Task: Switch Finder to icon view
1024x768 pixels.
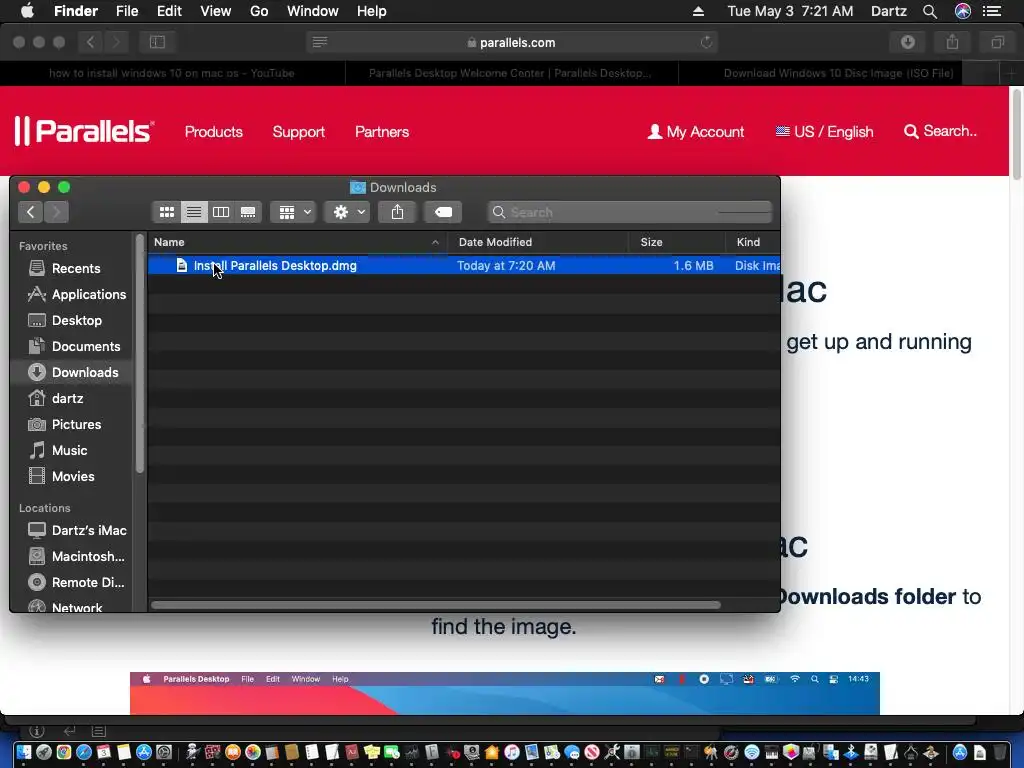Action: tap(167, 212)
